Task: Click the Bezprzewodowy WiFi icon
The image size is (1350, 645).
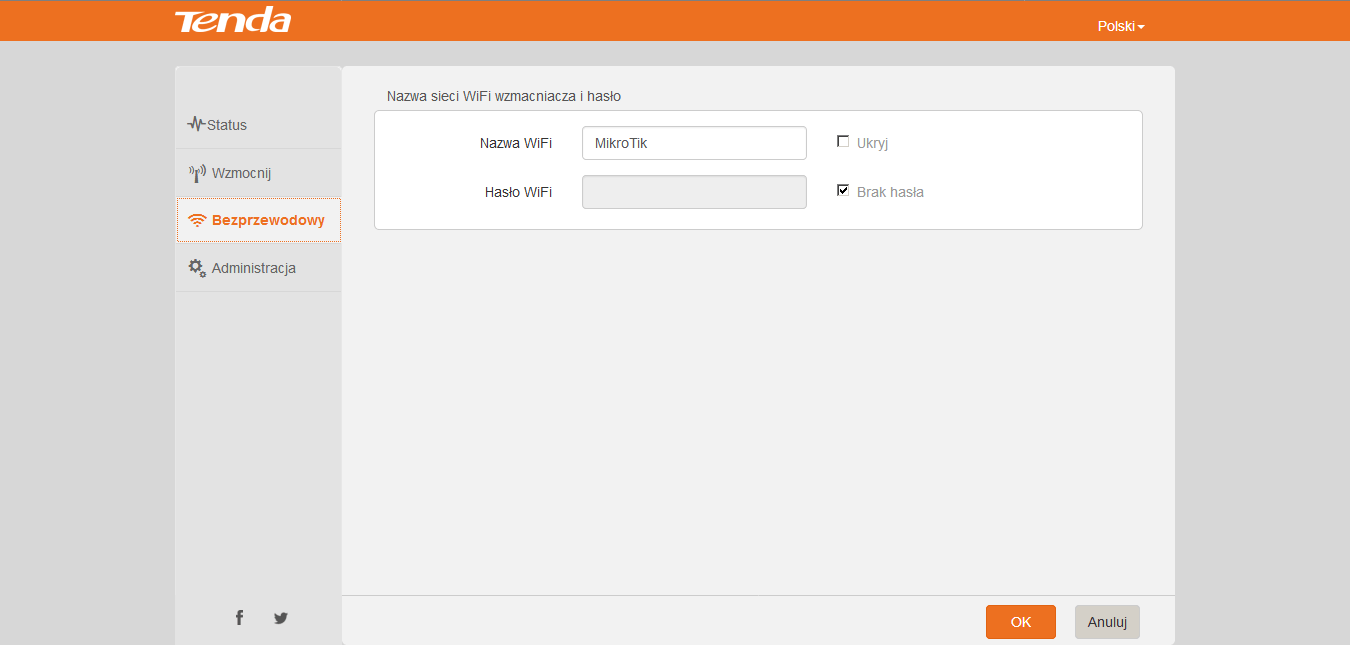Action: tap(197, 221)
